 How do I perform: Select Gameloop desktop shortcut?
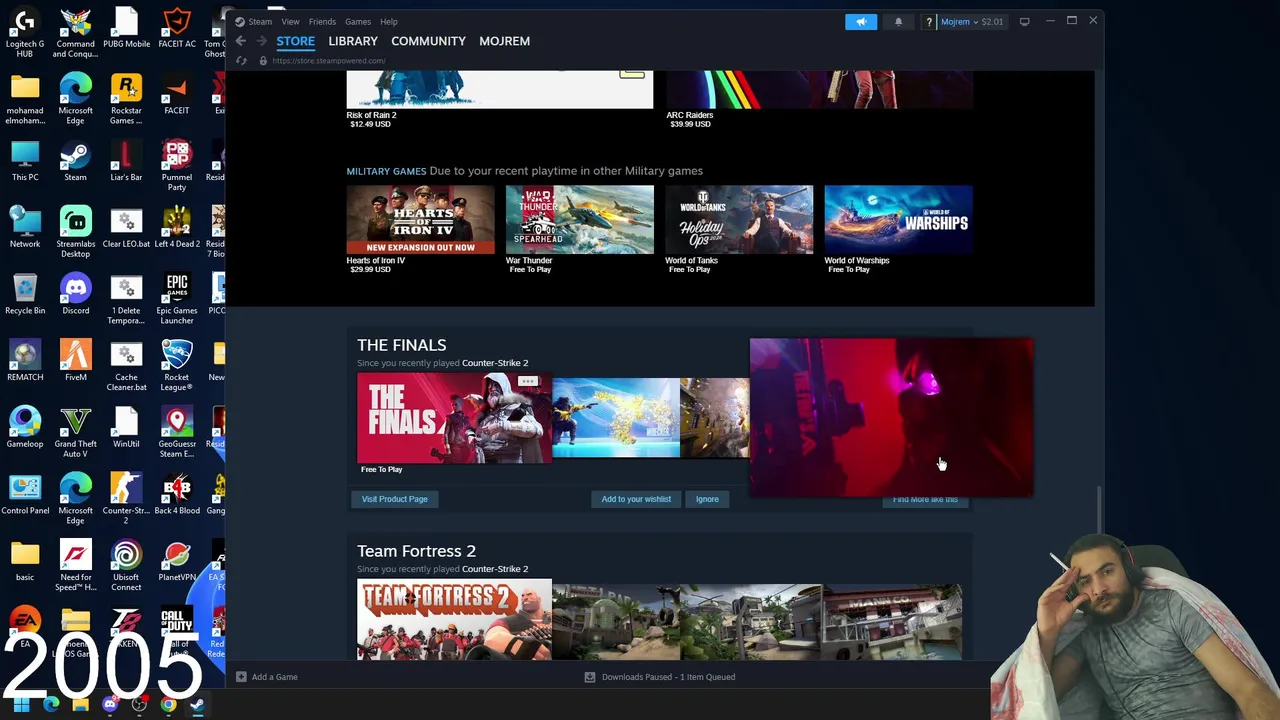click(x=25, y=428)
